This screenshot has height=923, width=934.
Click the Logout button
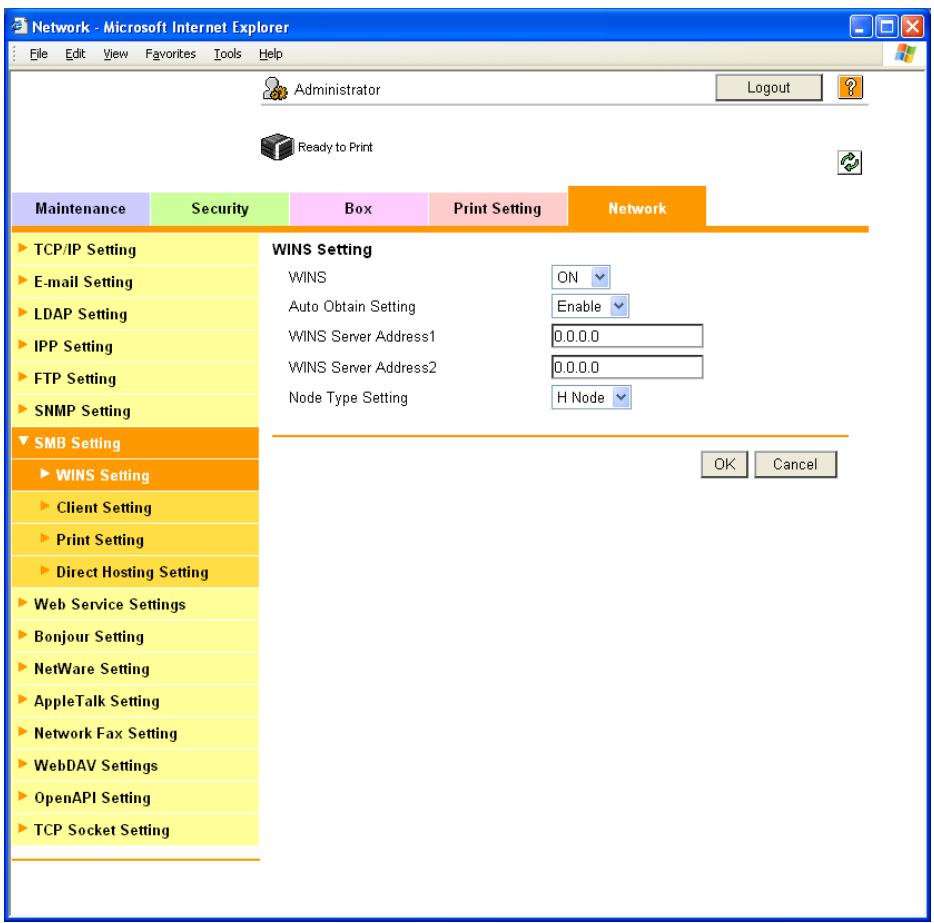(768, 88)
